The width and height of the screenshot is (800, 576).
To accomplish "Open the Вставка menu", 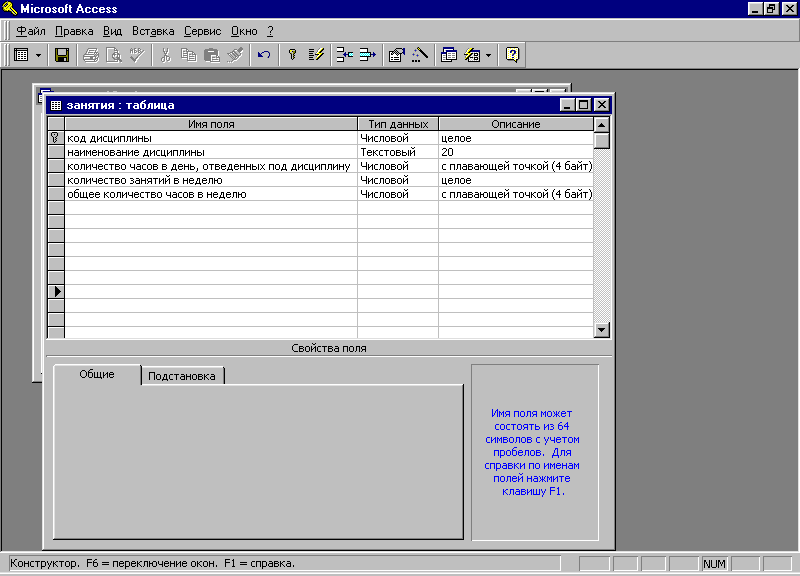I will pos(153,31).
